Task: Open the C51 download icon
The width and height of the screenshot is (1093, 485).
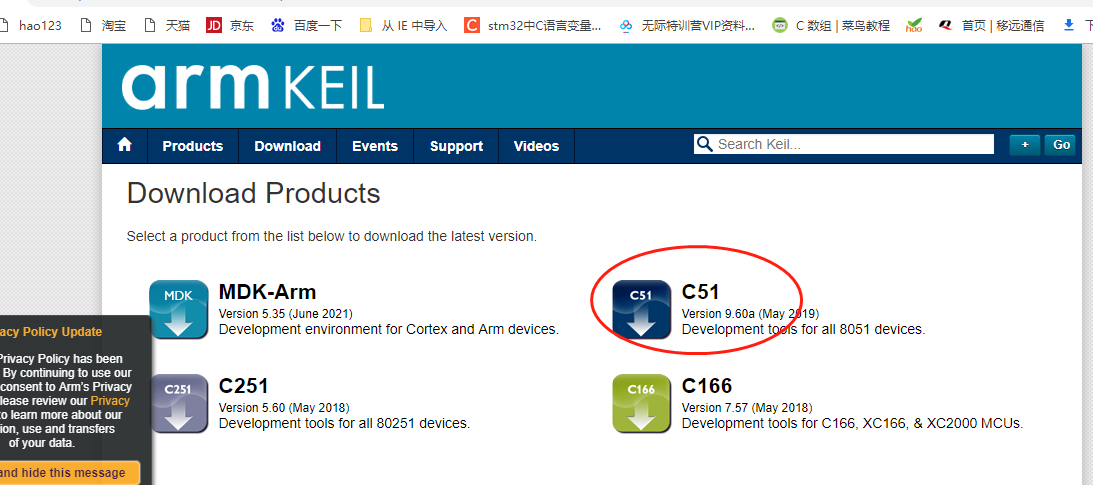Action: tap(641, 309)
